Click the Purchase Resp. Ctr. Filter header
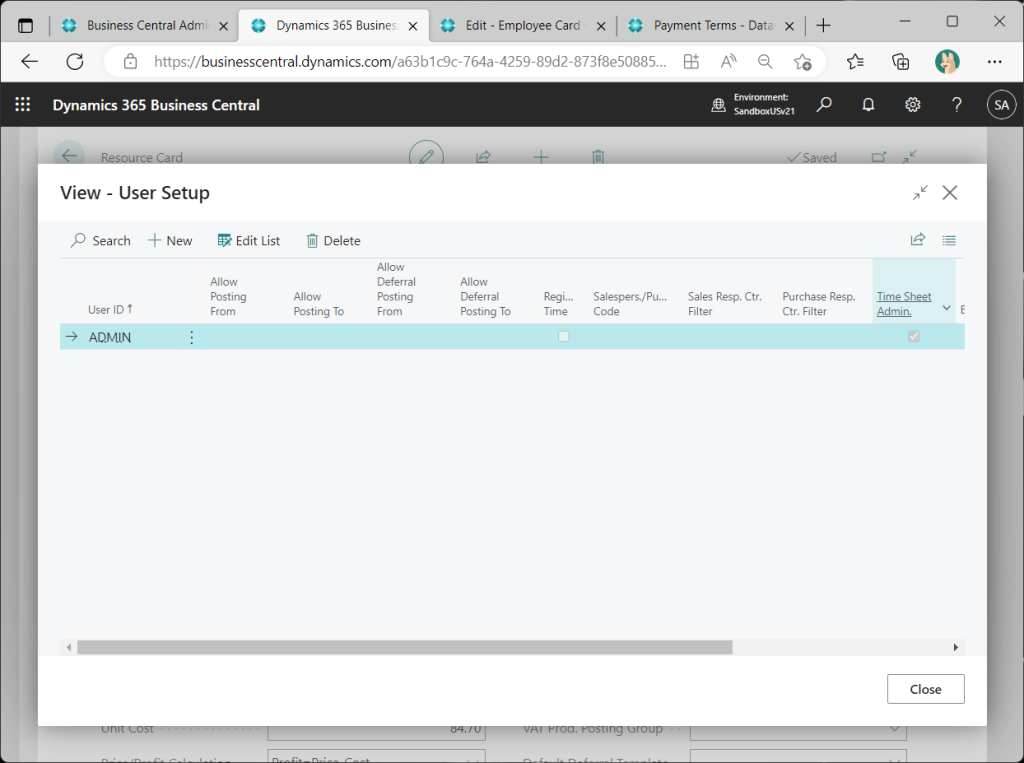The height and width of the screenshot is (763, 1024). pyautogui.click(x=819, y=304)
